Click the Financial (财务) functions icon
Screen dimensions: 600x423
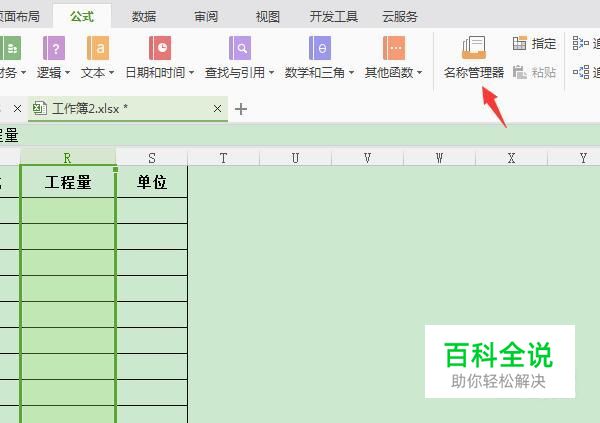(x=11, y=48)
